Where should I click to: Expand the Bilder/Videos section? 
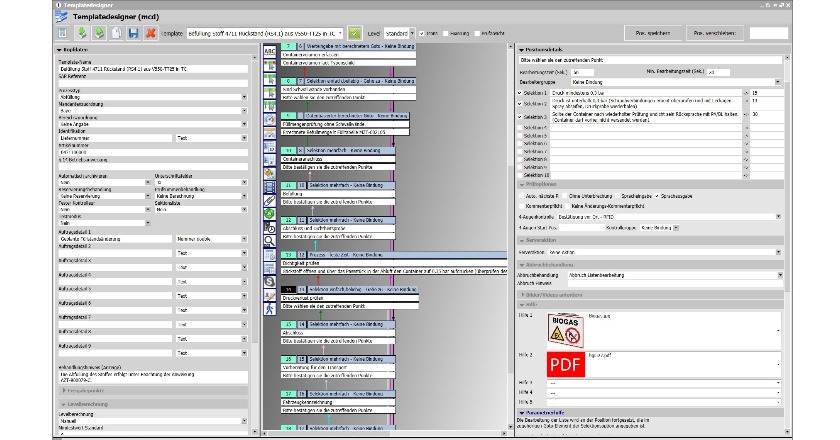click(x=522, y=295)
